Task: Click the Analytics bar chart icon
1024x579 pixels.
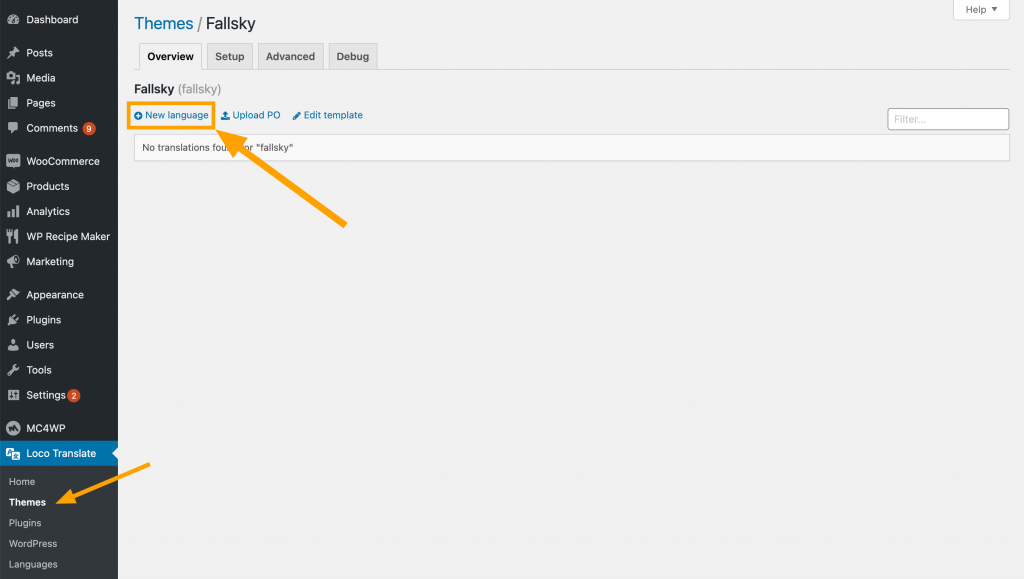Action: coord(13,212)
